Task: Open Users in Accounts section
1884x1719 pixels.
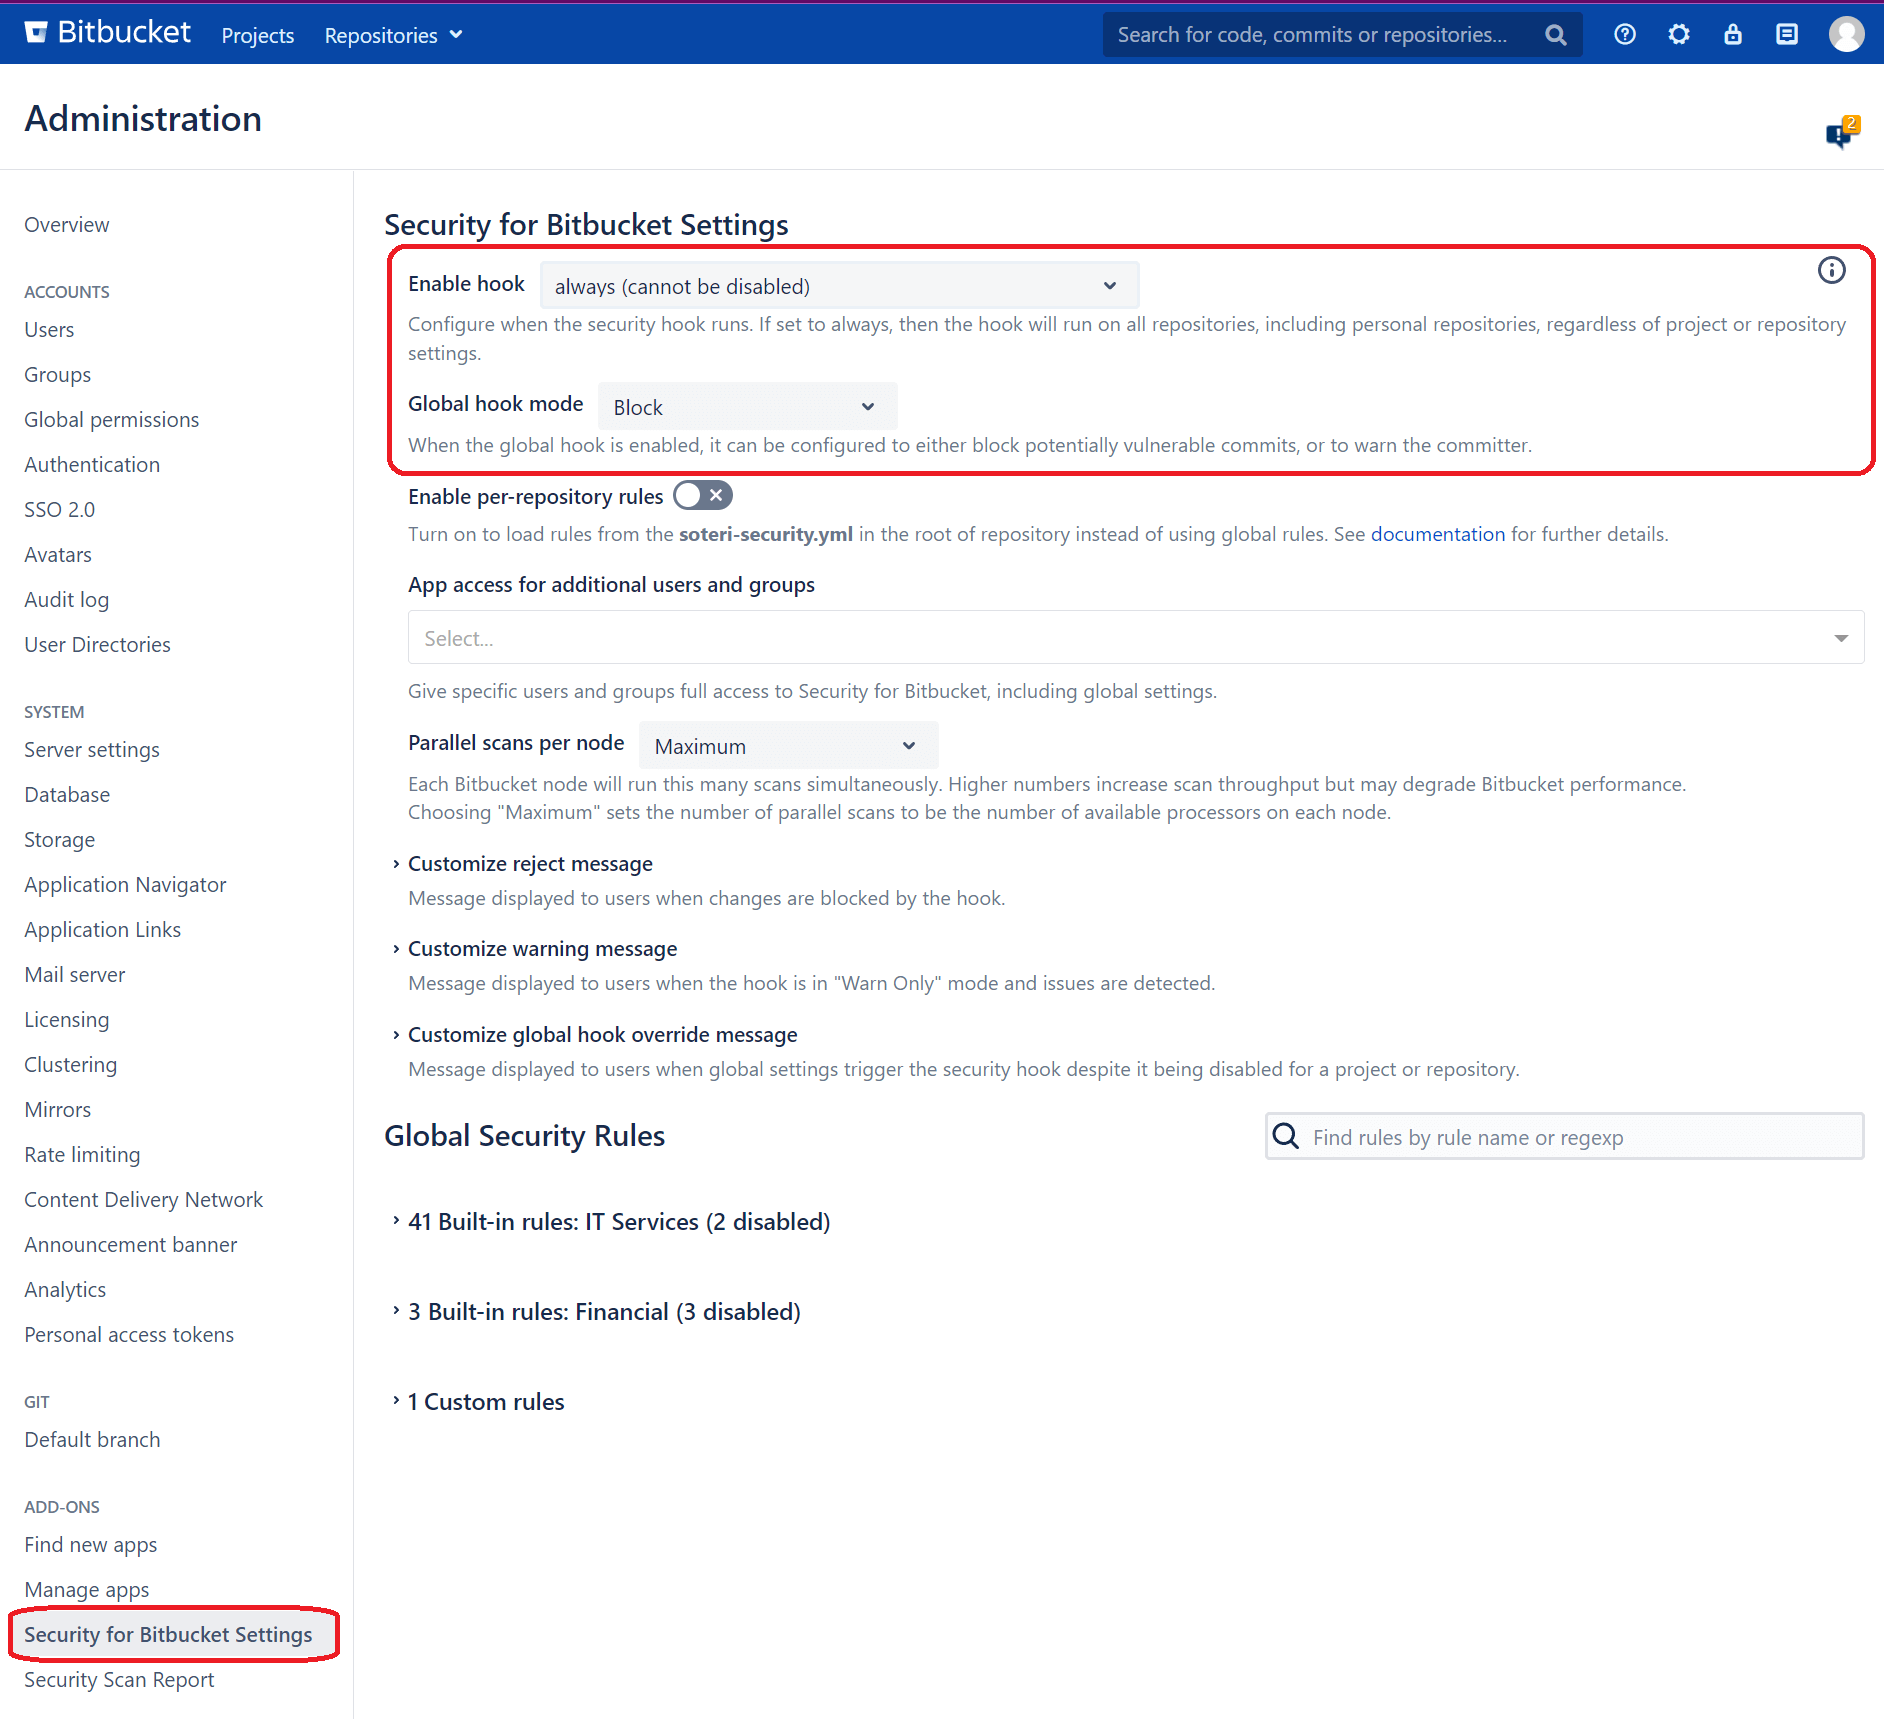Action: tap(49, 330)
